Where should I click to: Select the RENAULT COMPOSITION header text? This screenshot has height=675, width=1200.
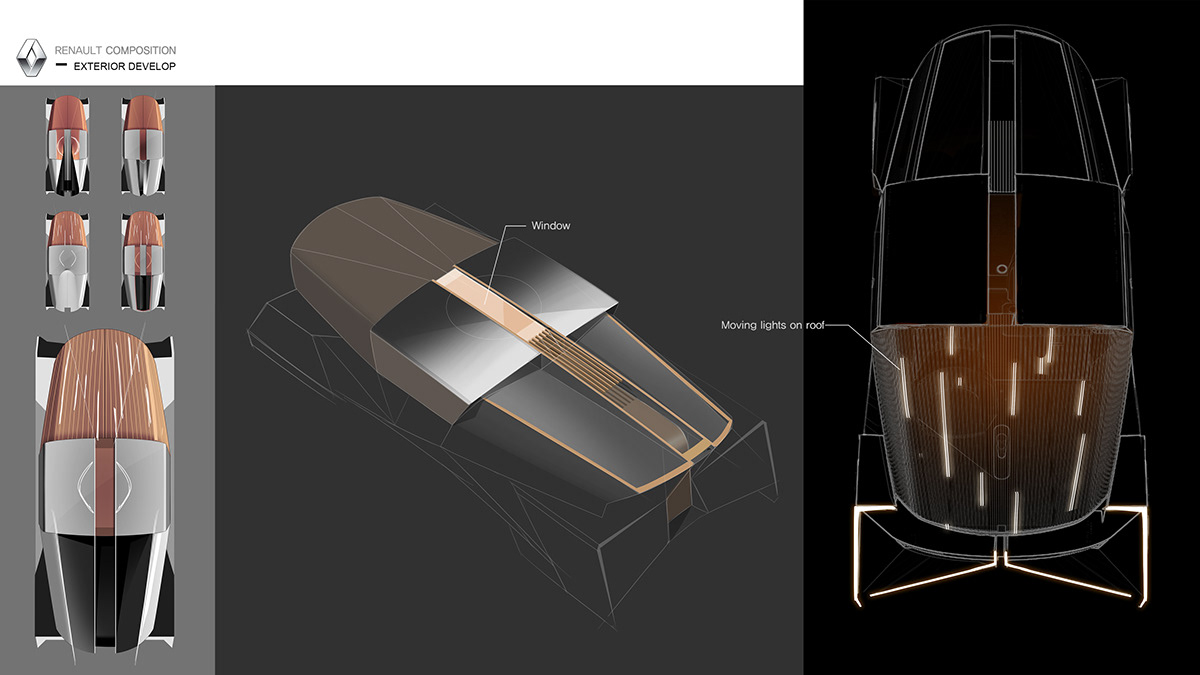pos(116,49)
